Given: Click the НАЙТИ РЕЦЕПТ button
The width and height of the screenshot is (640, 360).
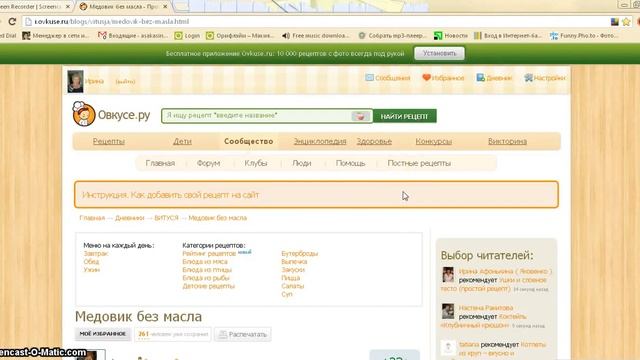Looking at the screenshot, I should point(404,116).
